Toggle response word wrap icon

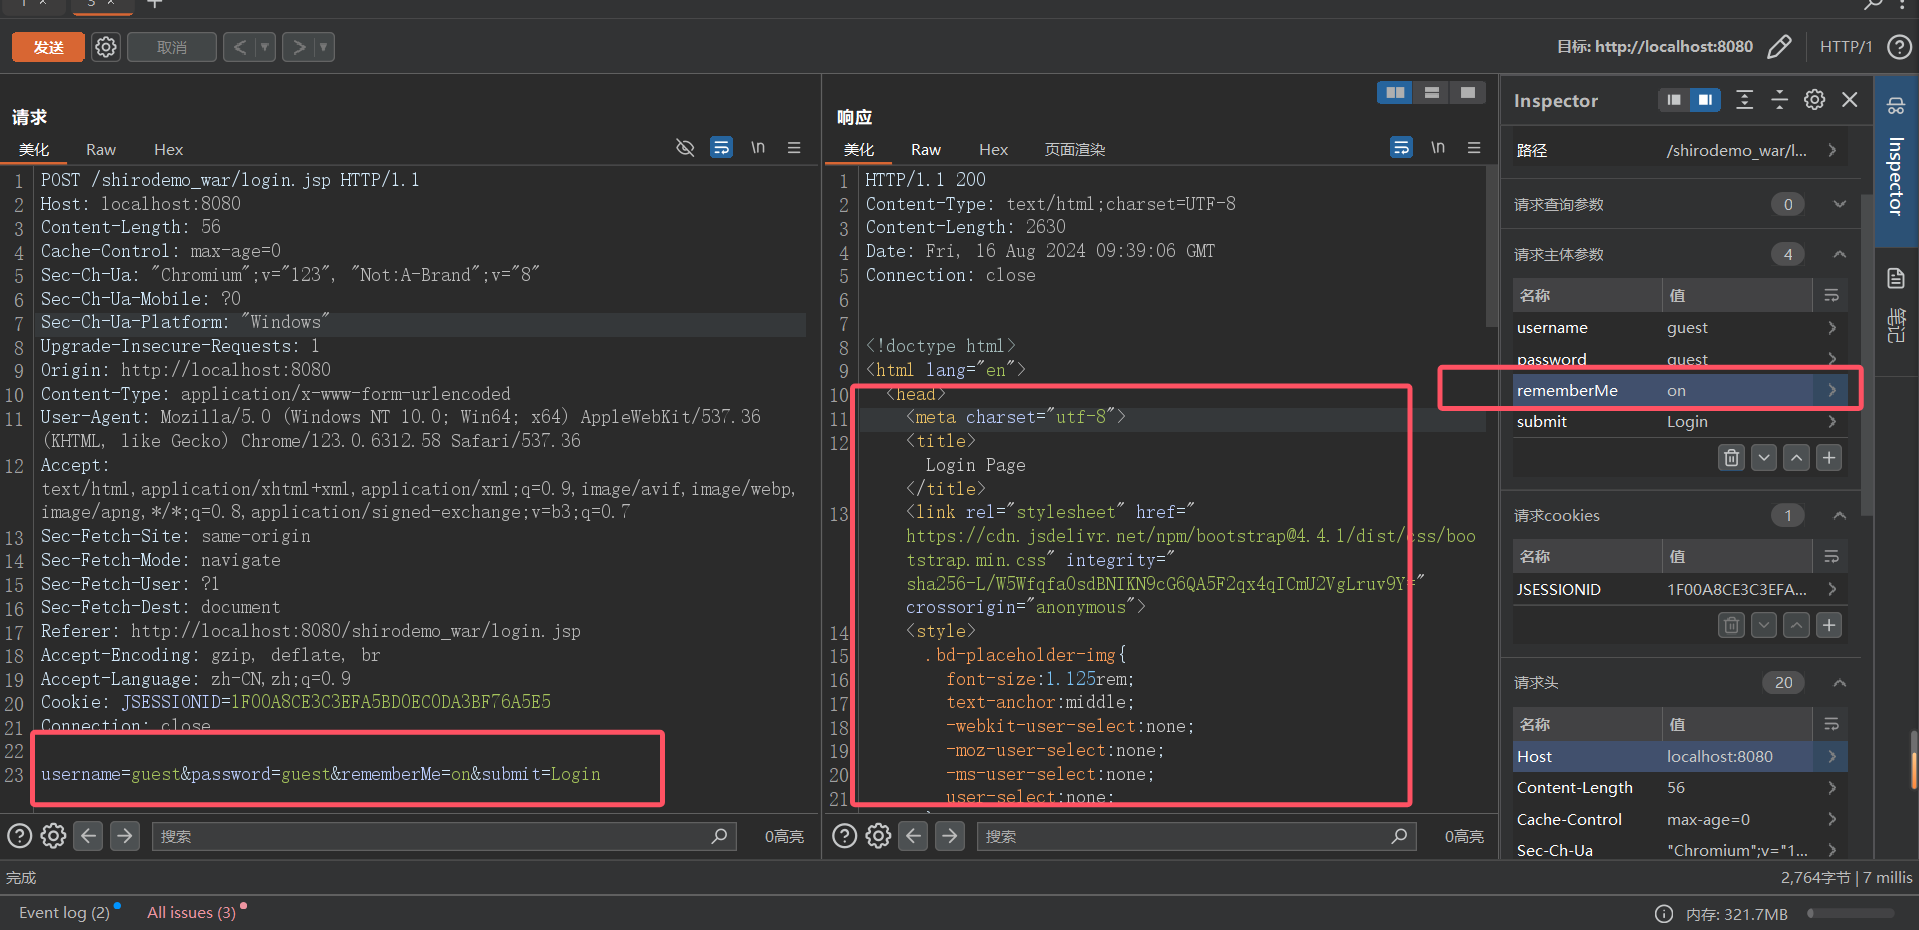[x=1401, y=148]
